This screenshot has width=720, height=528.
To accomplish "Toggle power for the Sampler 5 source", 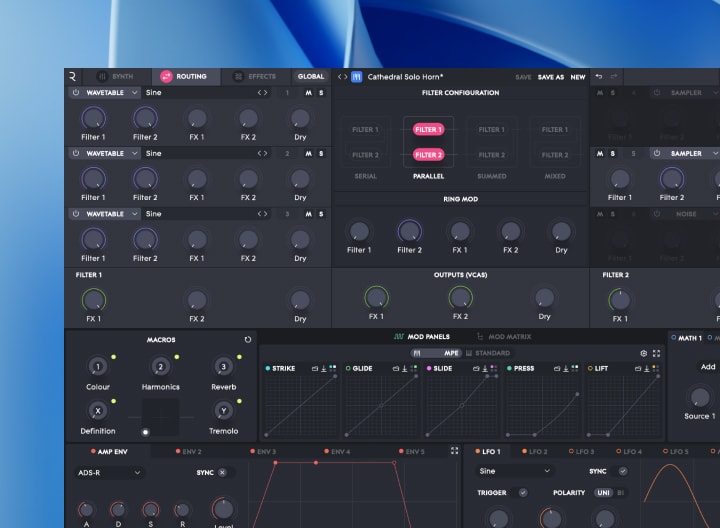I will pos(657,153).
